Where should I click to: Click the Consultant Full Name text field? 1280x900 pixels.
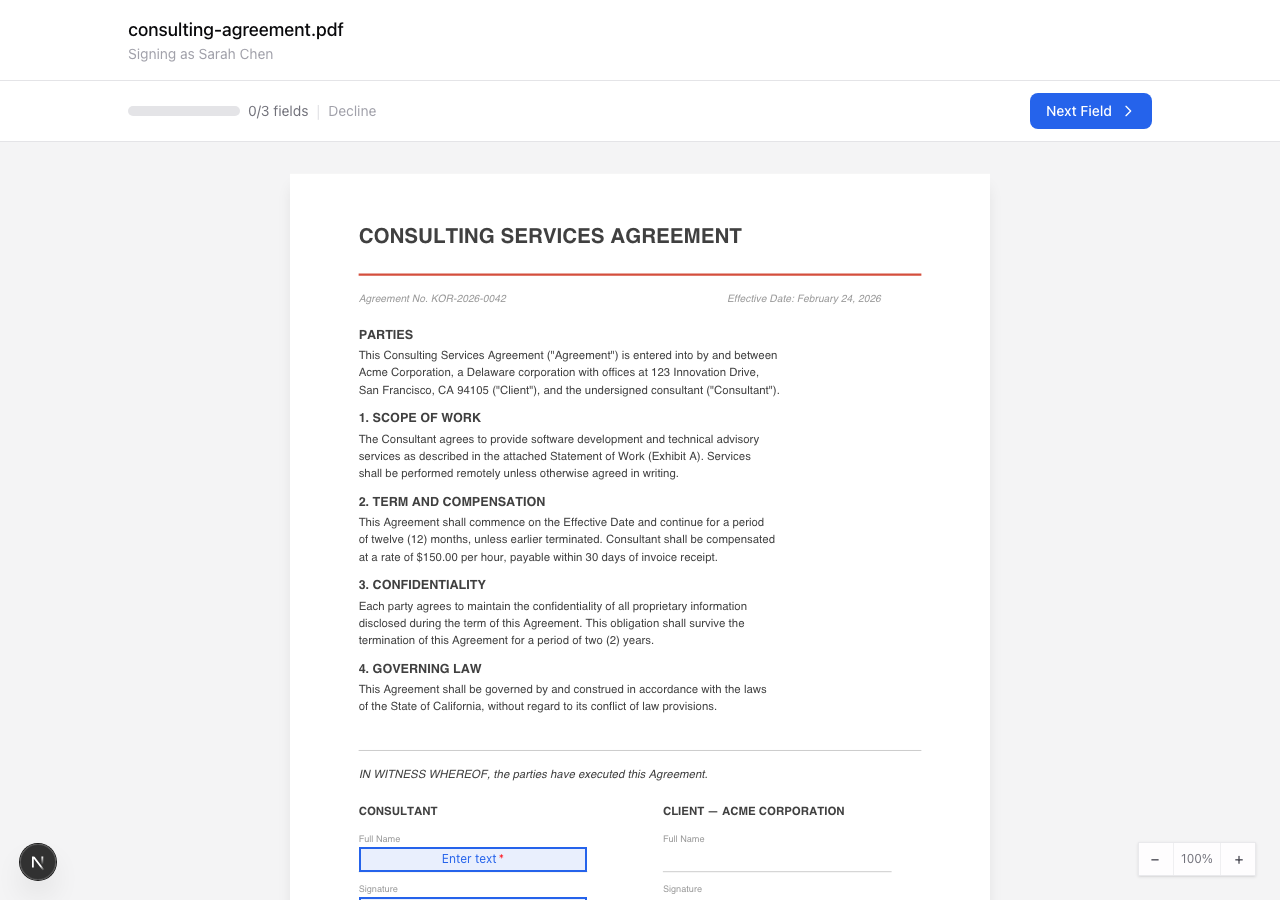coord(473,859)
